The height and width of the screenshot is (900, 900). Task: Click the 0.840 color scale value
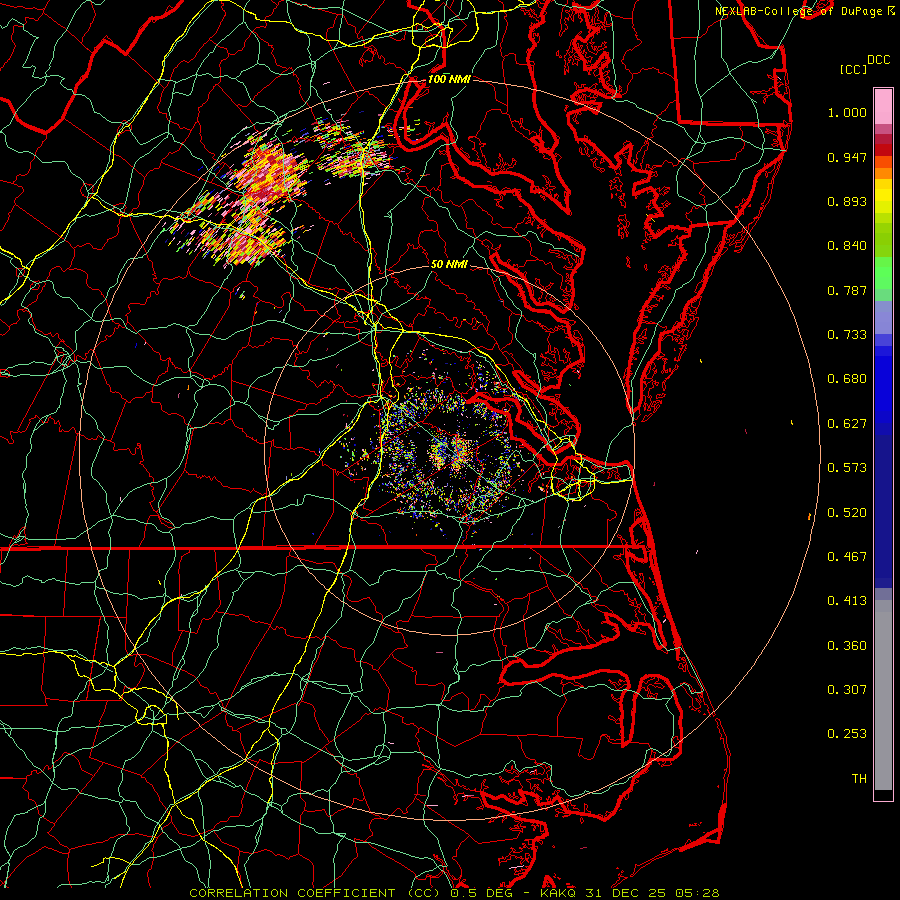coord(847,246)
